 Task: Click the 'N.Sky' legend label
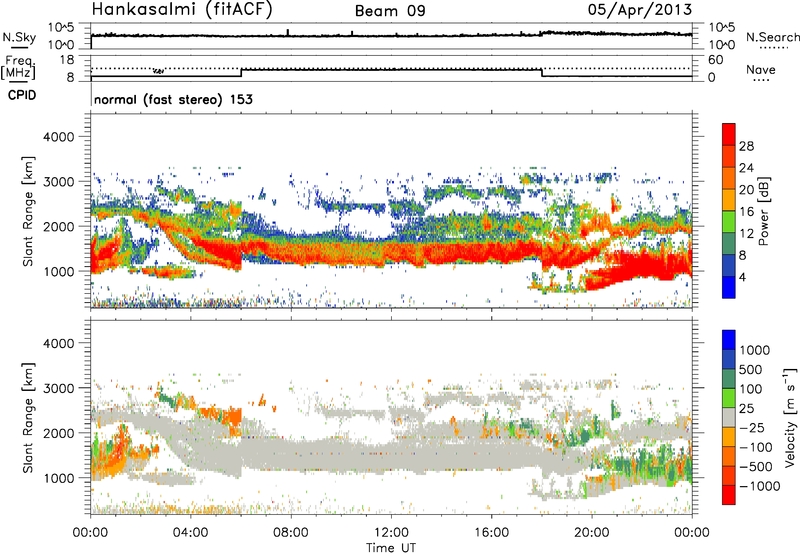(x=19, y=37)
